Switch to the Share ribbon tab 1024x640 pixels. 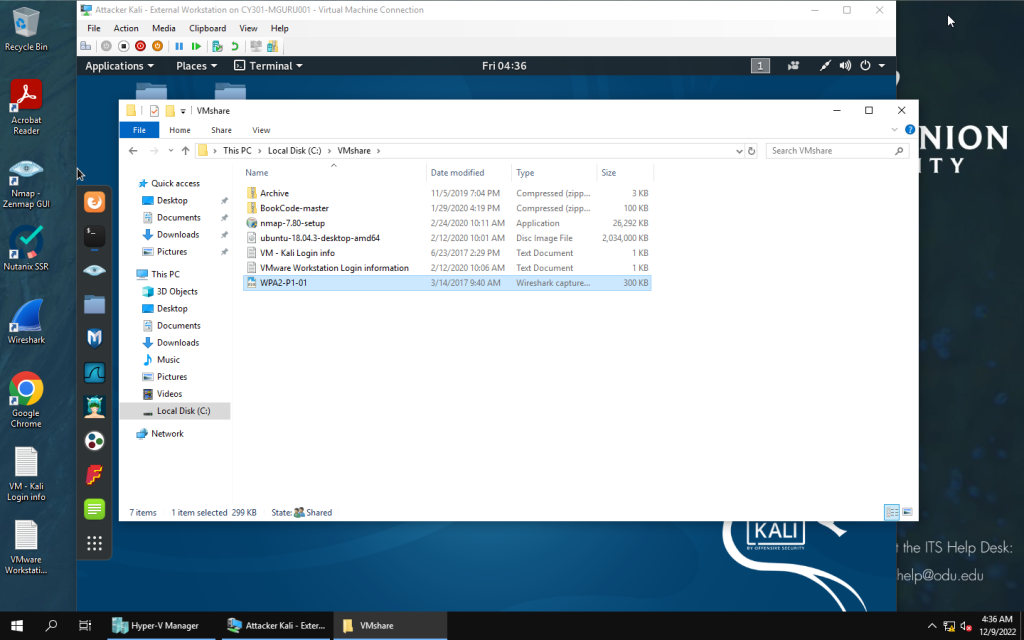click(221, 130)
